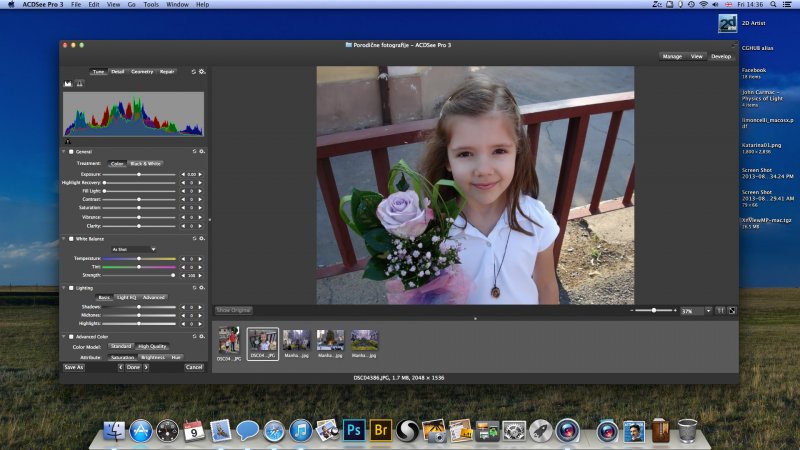Viewport: 800px width, 450px height.
Task: Reset all develop settings in top panel
Action: [x=194, y=72]
